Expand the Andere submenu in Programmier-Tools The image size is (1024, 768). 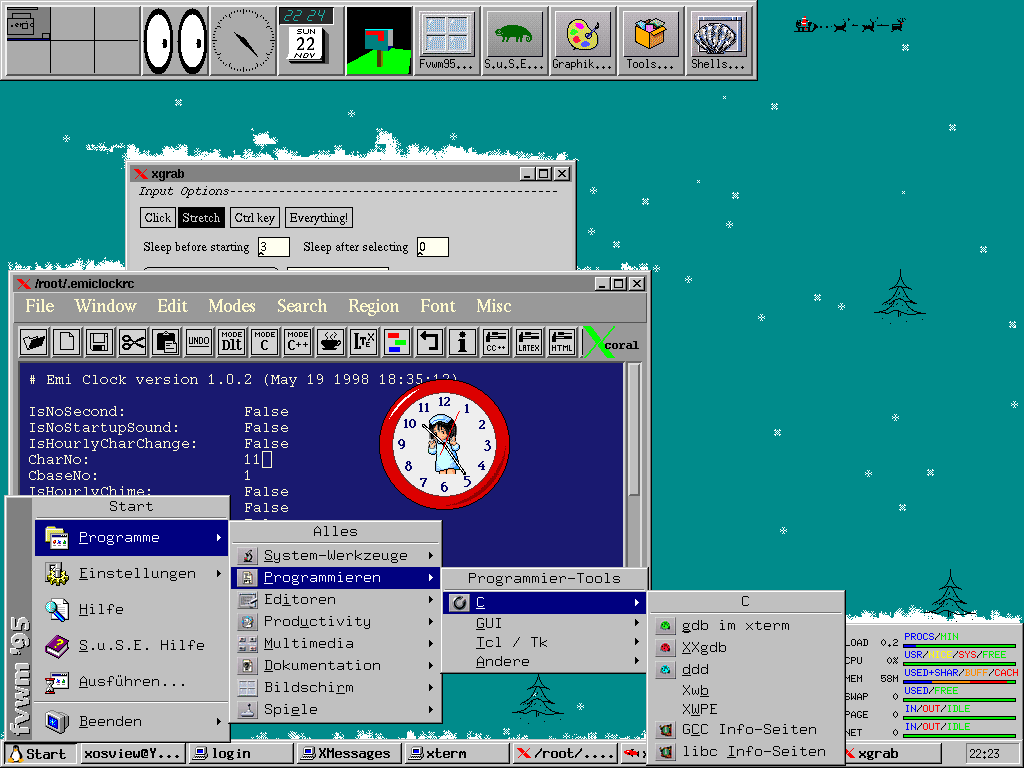point(544,661)
